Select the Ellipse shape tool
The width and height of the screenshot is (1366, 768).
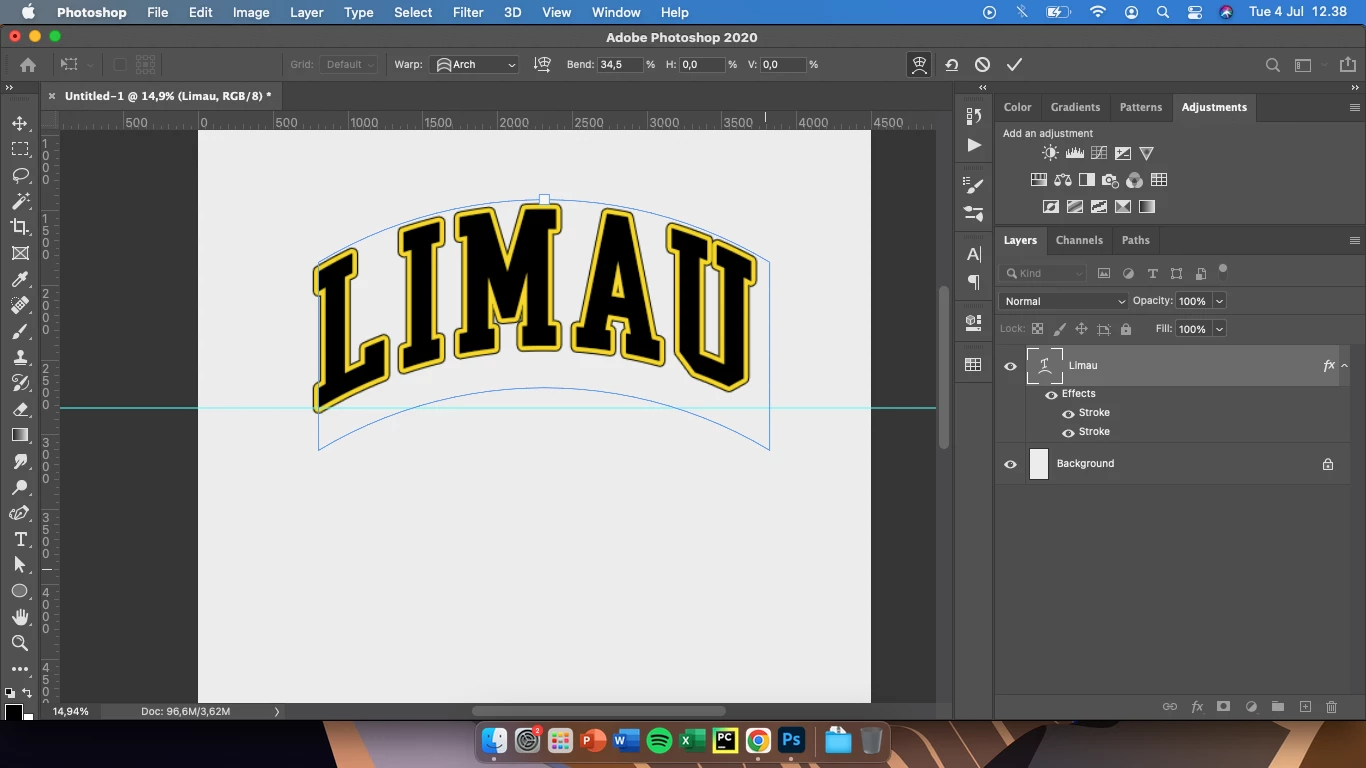click(x=20, y=591)
